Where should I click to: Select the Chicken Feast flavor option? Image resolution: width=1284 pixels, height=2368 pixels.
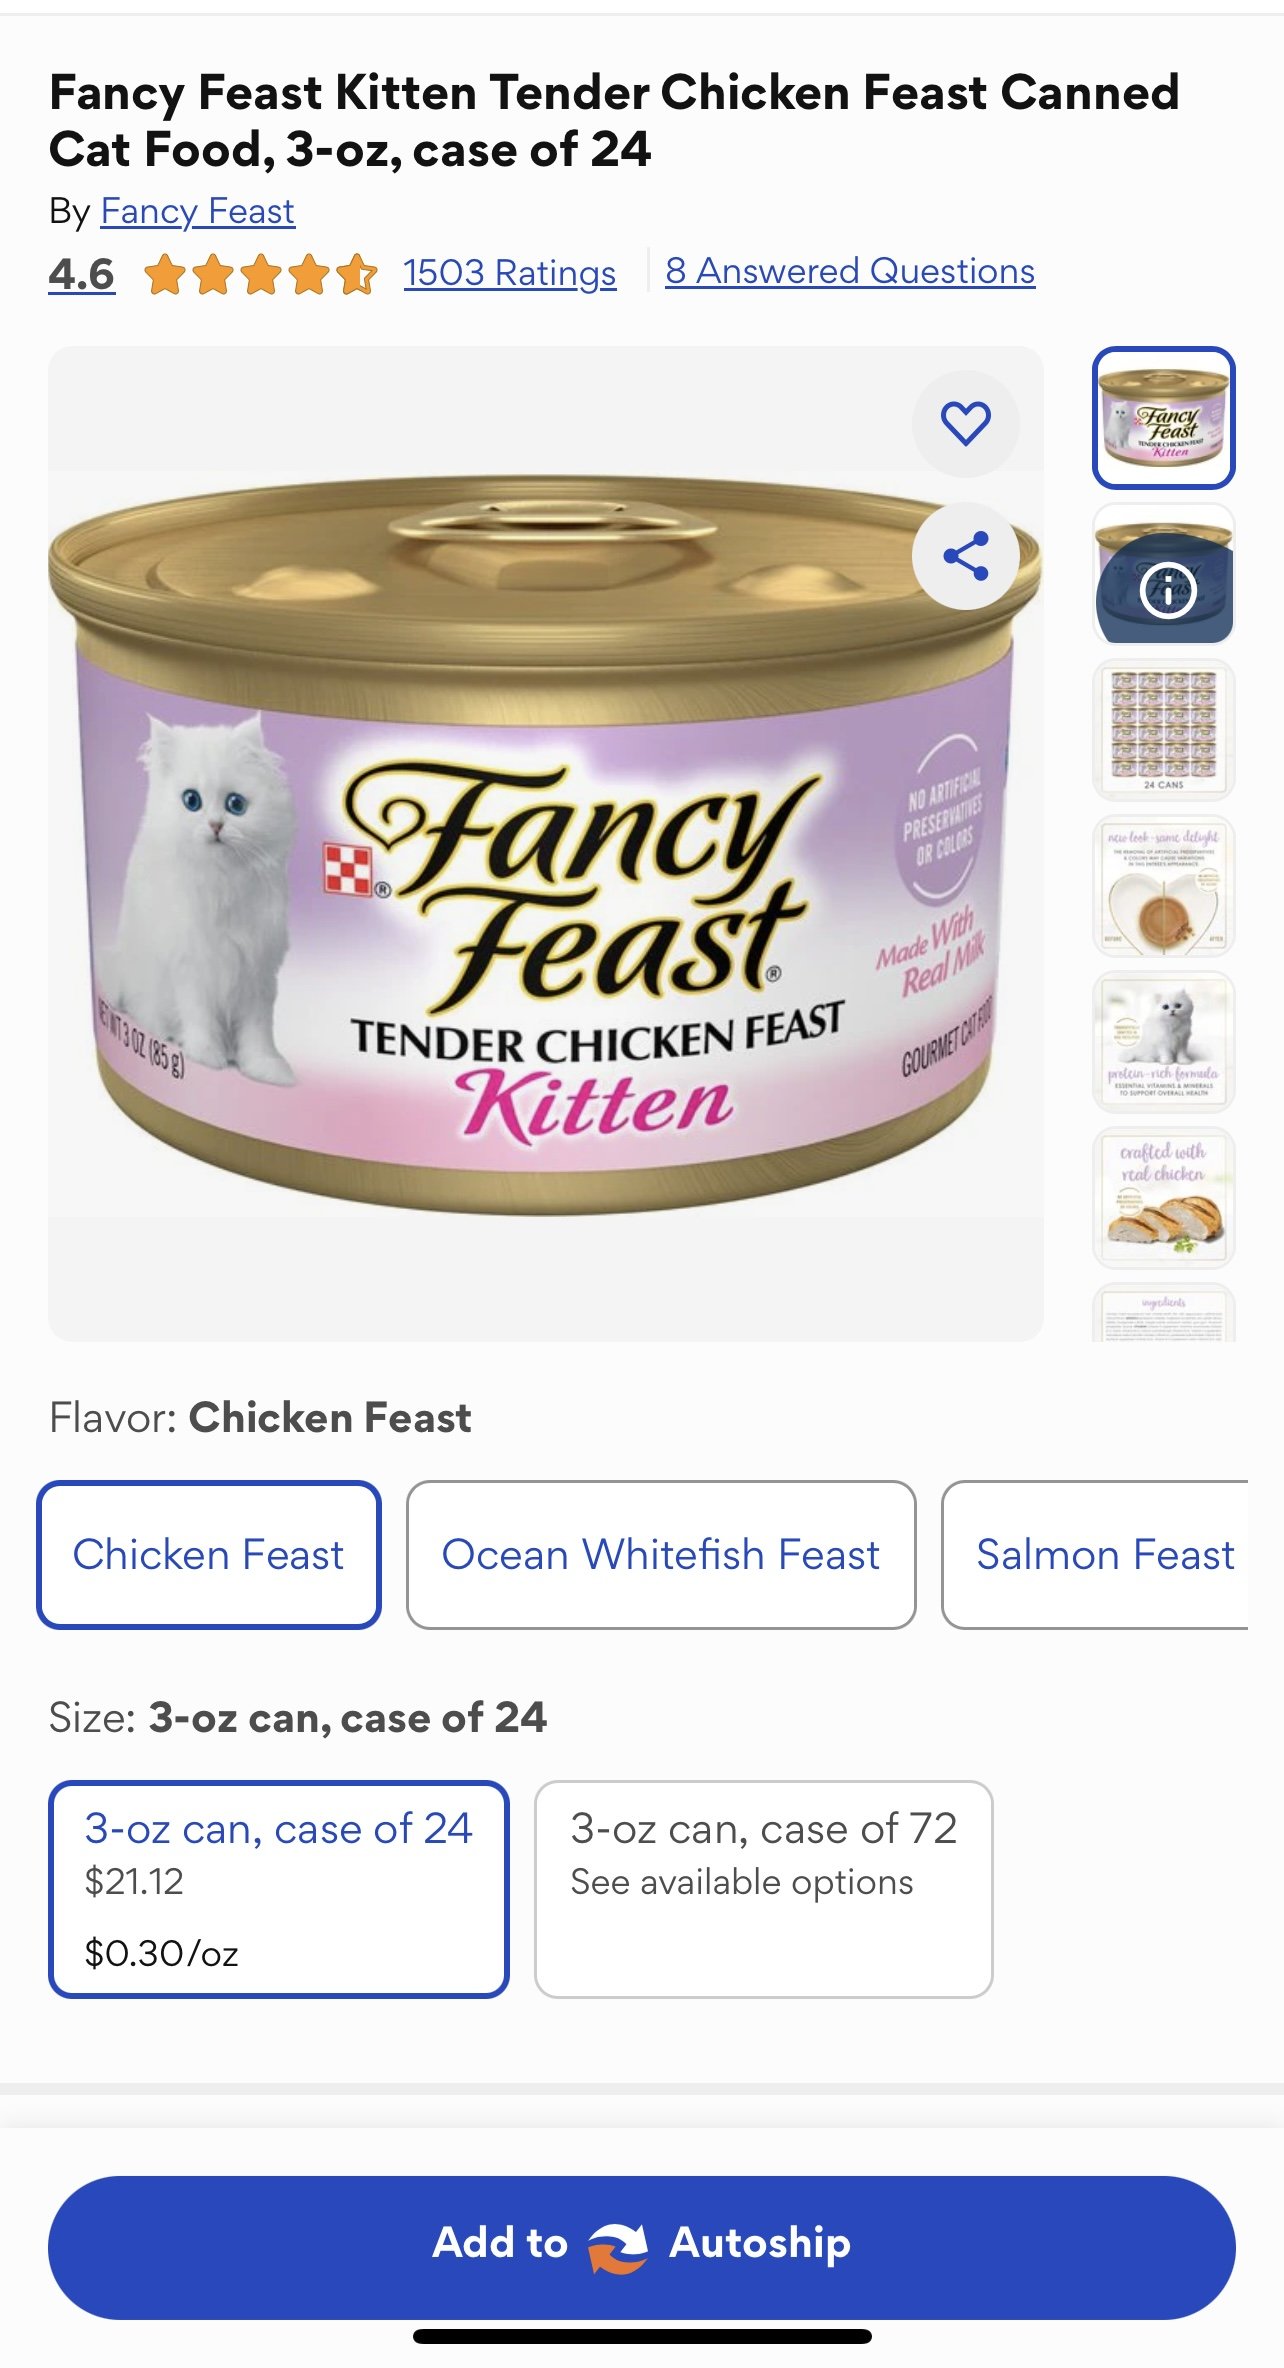tap(209, 1555)
